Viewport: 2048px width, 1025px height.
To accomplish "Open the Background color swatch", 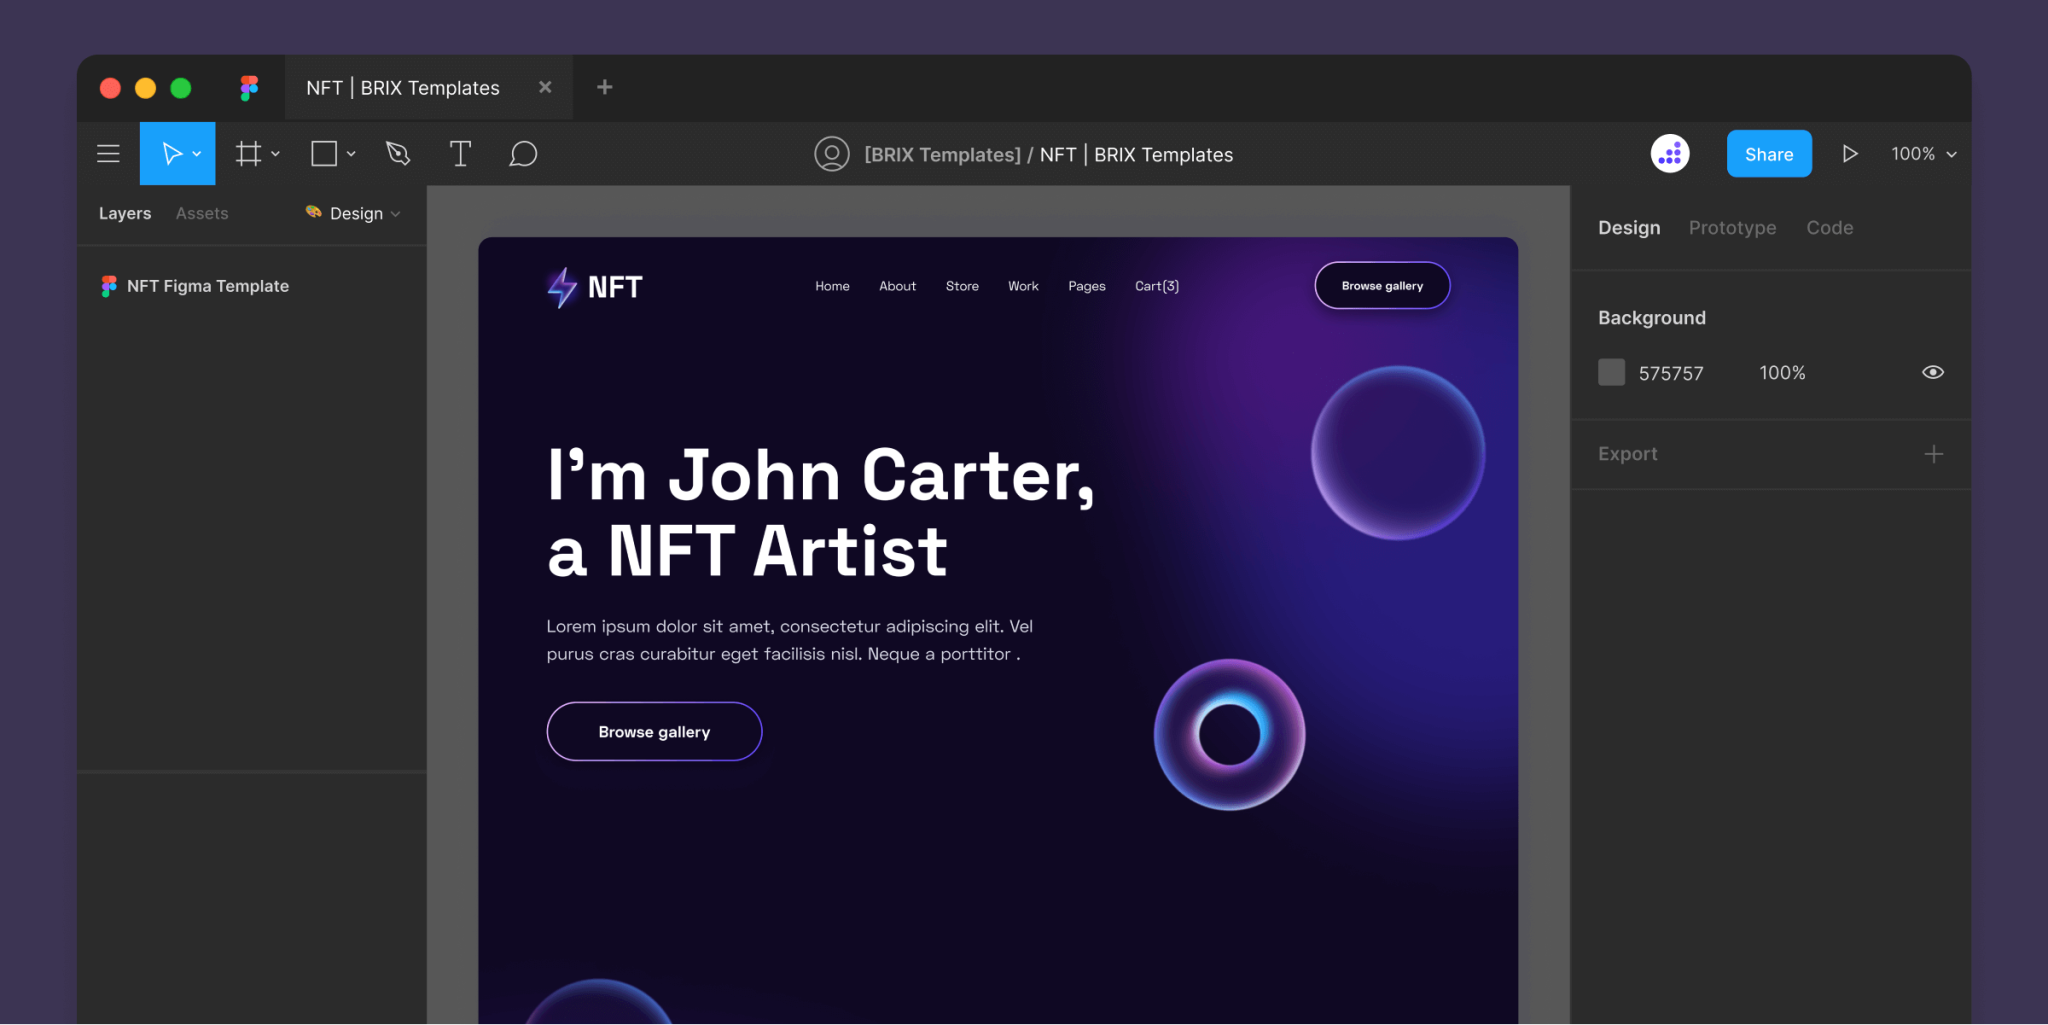I will 1611,372.
